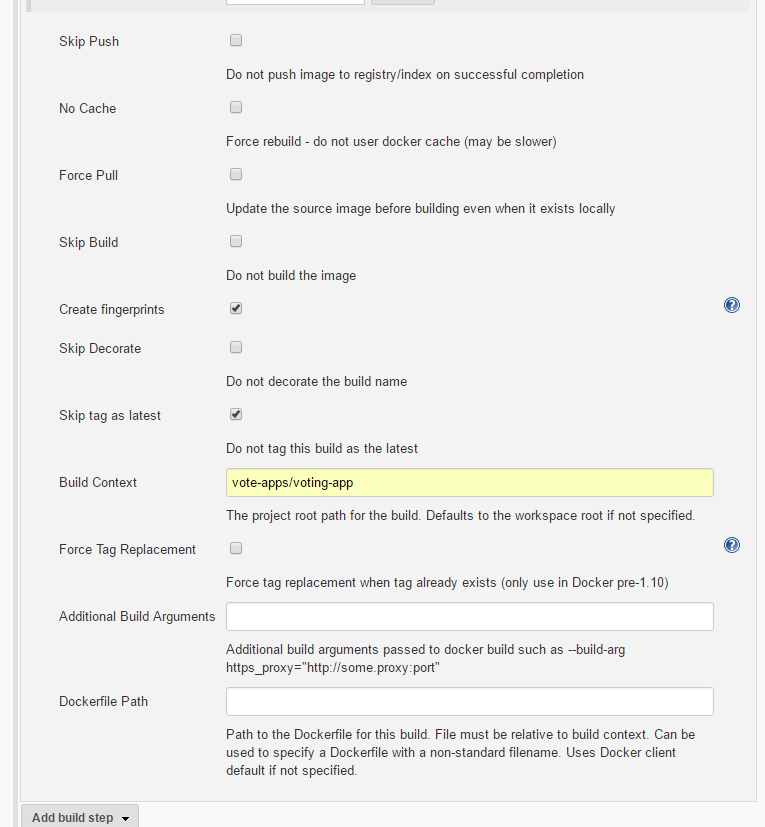Open help for Force Tag Replacement
Image resolution: width=765 pixels, height=827 pixels.
(x=731, y=545)
